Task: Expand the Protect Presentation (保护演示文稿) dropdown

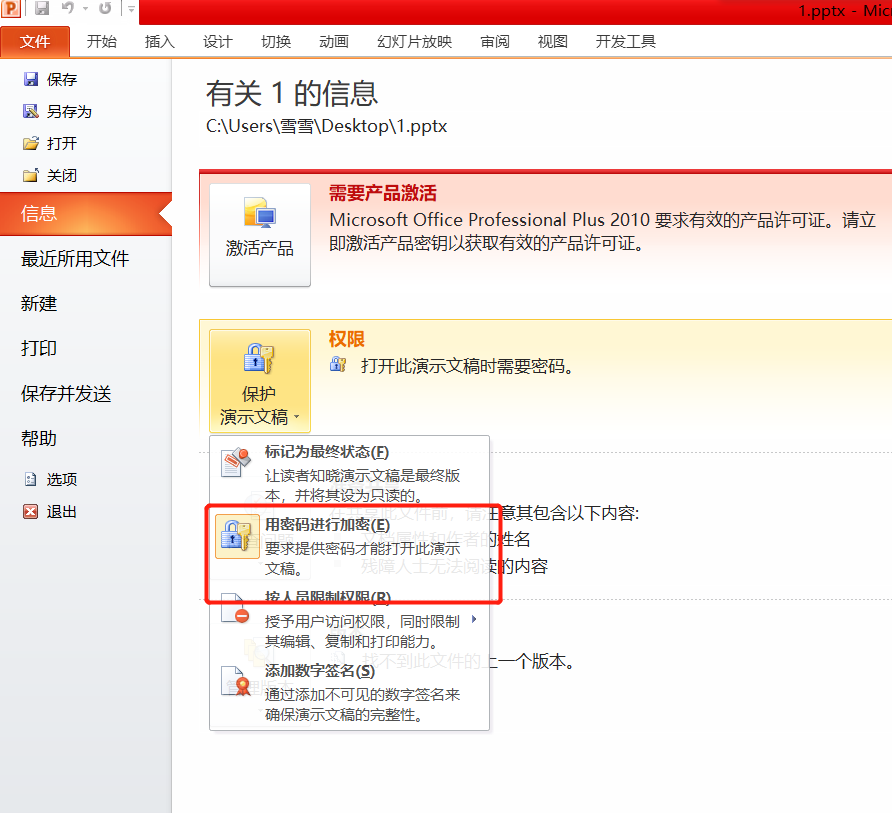Action: pos(260,380)
